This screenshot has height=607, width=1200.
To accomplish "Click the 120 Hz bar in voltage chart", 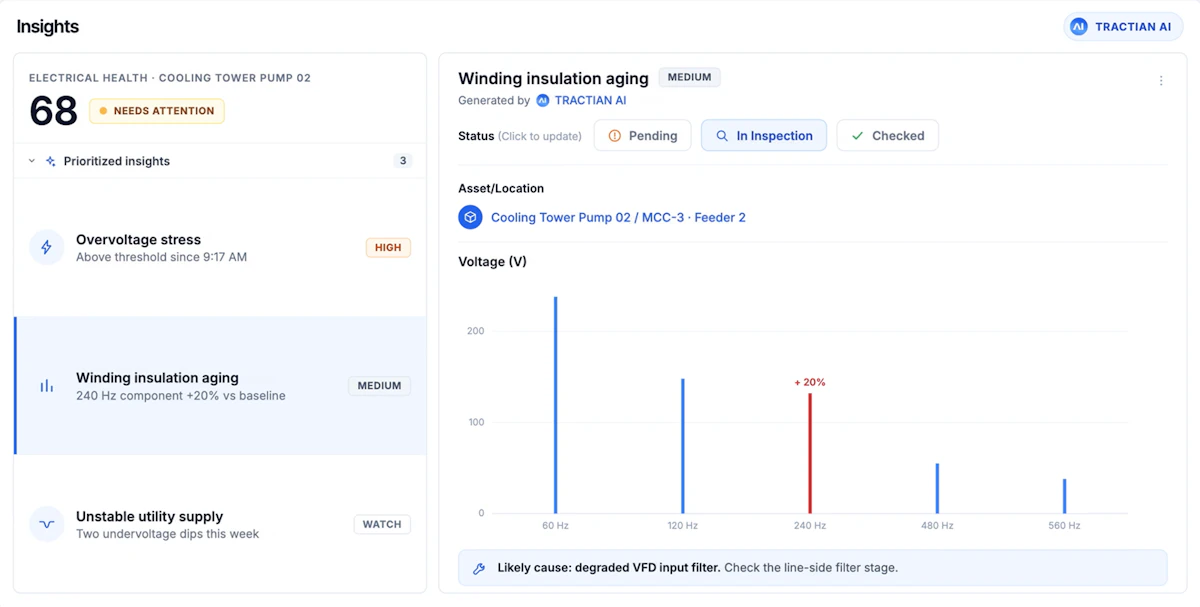I will coord(683,446).
